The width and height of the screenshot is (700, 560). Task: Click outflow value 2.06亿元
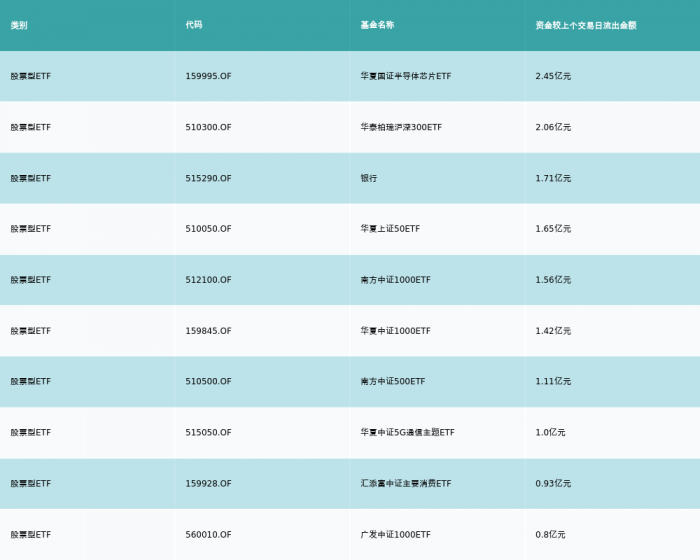pyautogui.click(x=553, y=127)
